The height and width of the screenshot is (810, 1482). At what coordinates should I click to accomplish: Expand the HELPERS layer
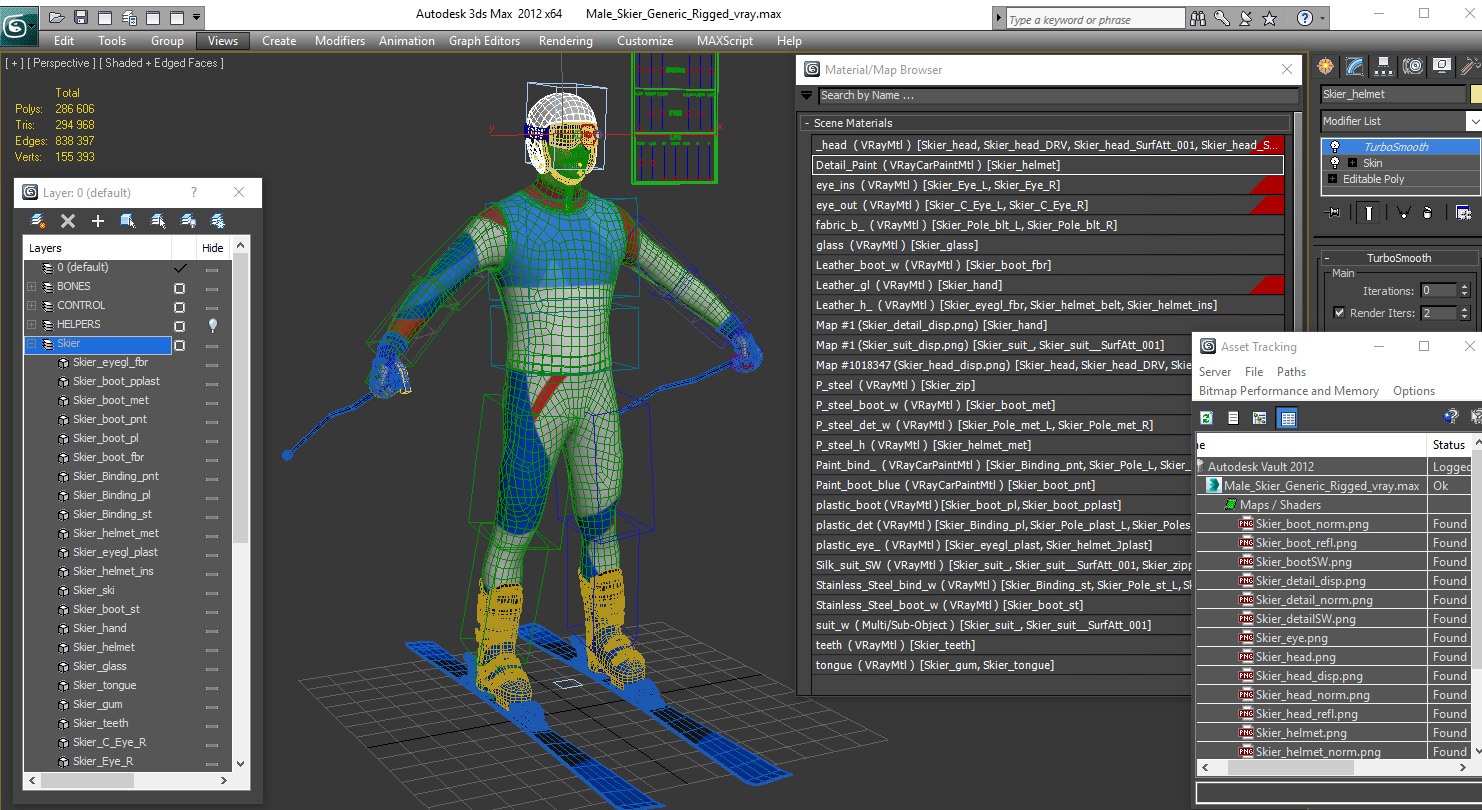31,325
